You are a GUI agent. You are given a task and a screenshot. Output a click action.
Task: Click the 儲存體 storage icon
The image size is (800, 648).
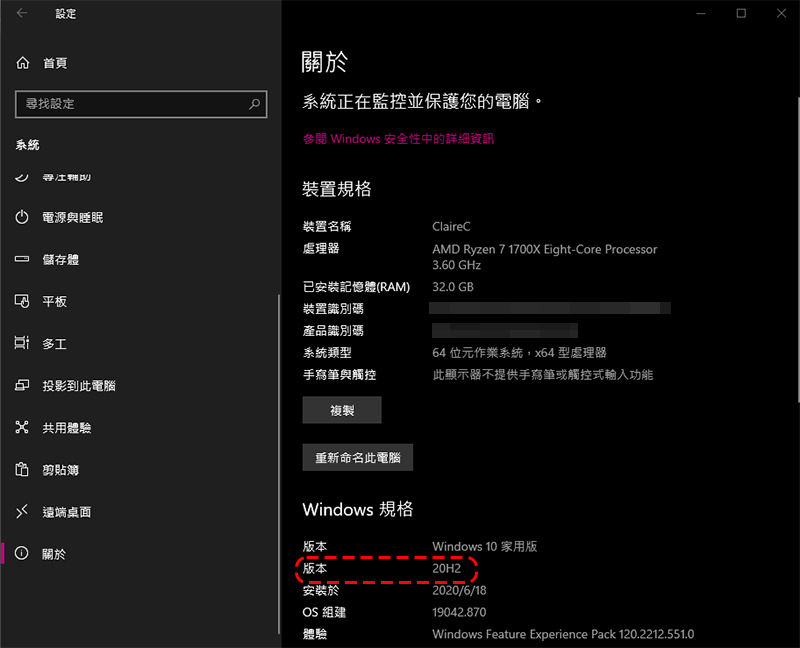point(21,259)
